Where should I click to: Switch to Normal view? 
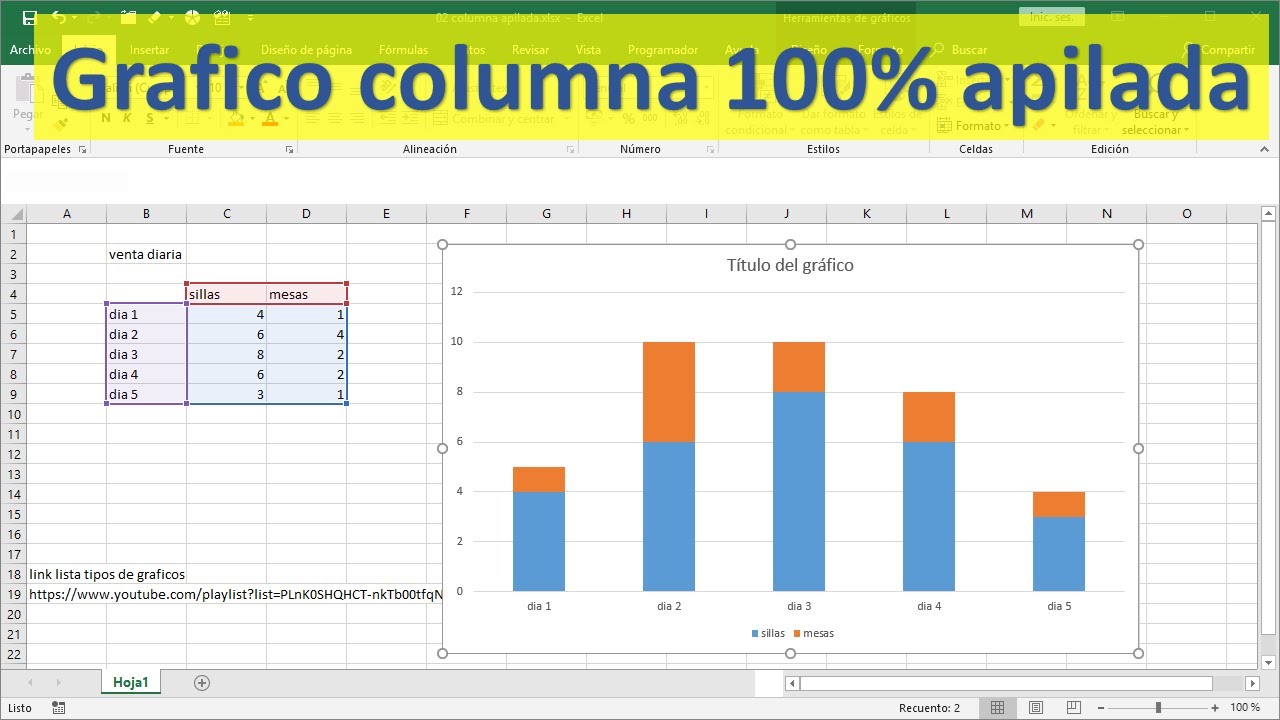[997, 708]
